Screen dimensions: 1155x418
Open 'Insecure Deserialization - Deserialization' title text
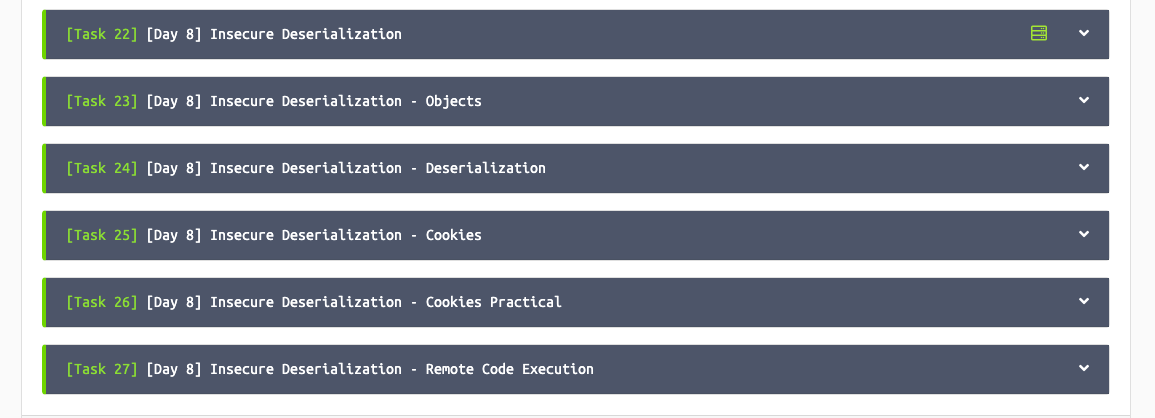click(378, 168)
